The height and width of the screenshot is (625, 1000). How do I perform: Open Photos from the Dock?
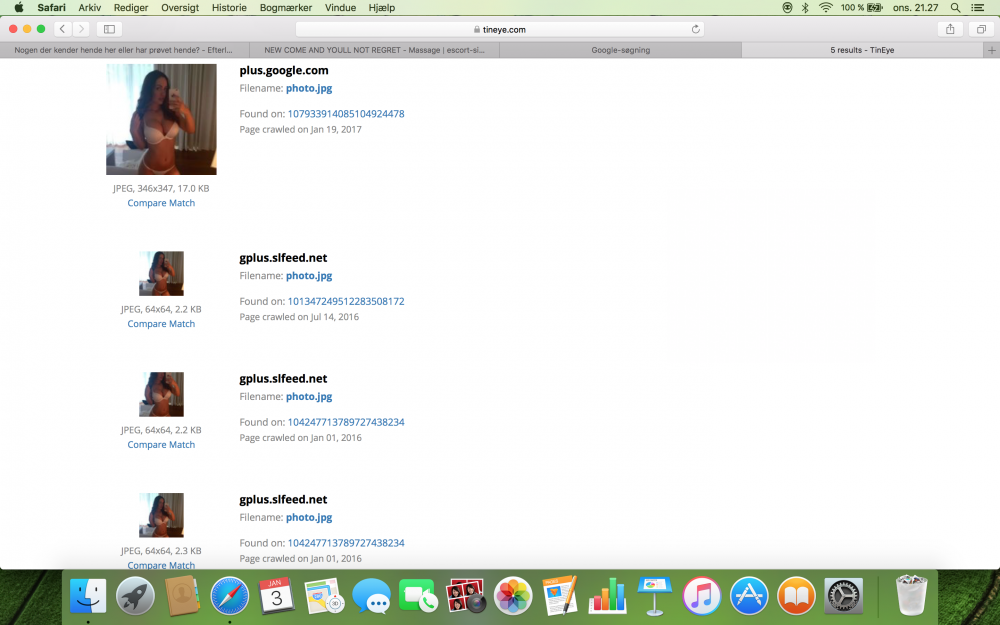click(x=513, y=596)
